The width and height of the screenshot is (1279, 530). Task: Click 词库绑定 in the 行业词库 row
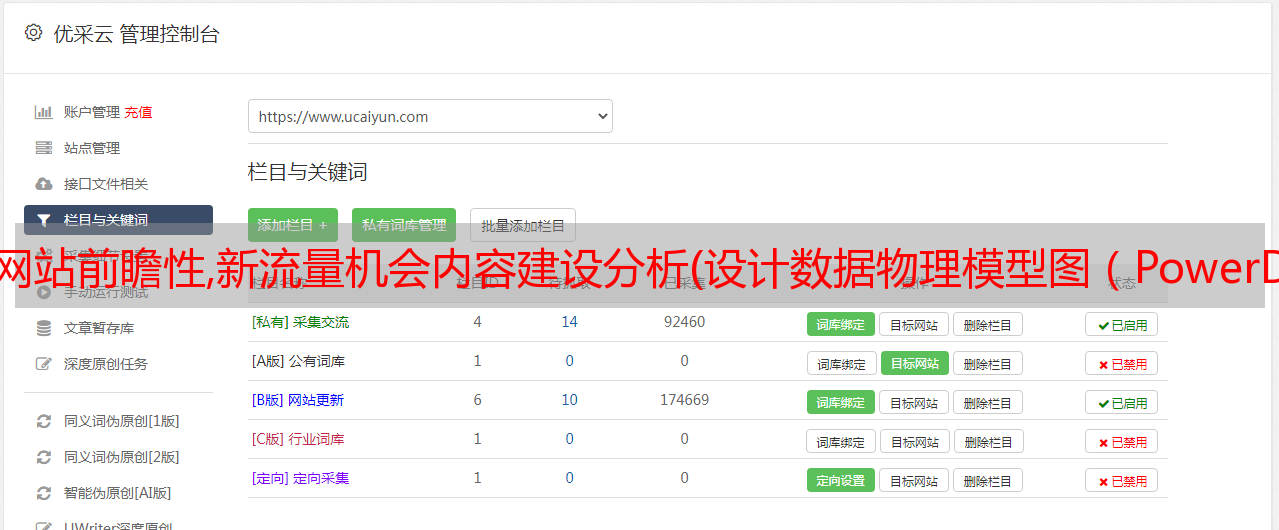click(x=842, y=441)
